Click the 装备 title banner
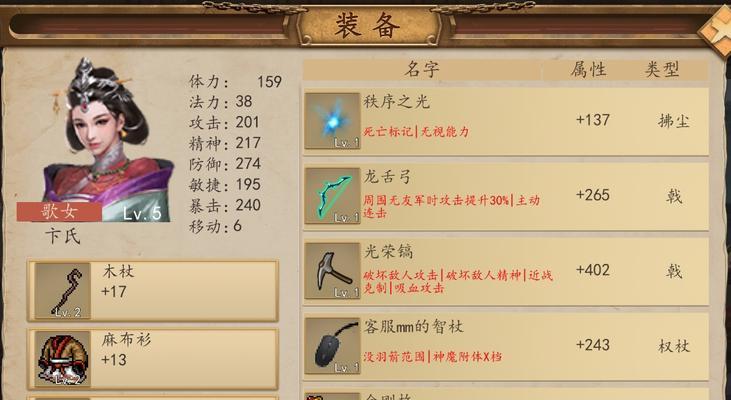This screenshot has width=731, height=400. [368, 25]
